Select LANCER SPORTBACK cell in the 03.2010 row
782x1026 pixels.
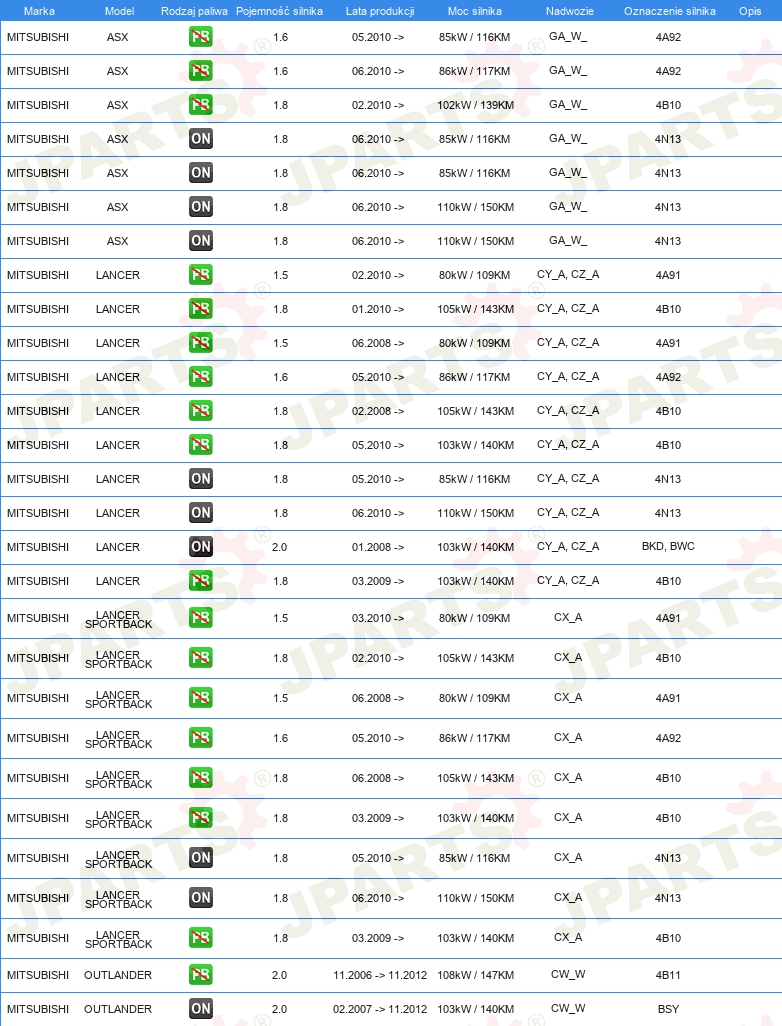(x=118, y=620)
